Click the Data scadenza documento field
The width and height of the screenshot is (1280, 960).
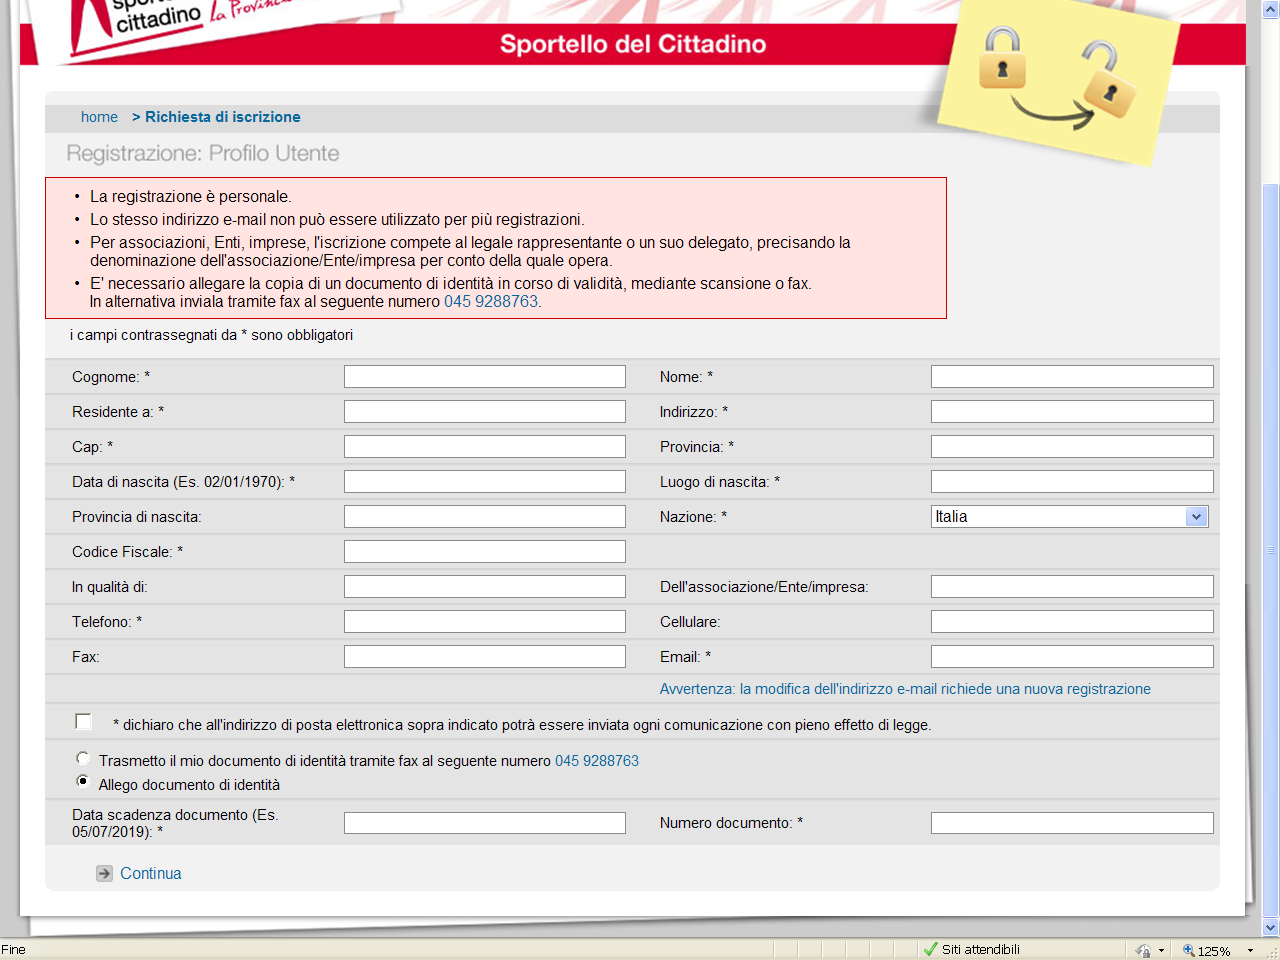pos(485,823)
